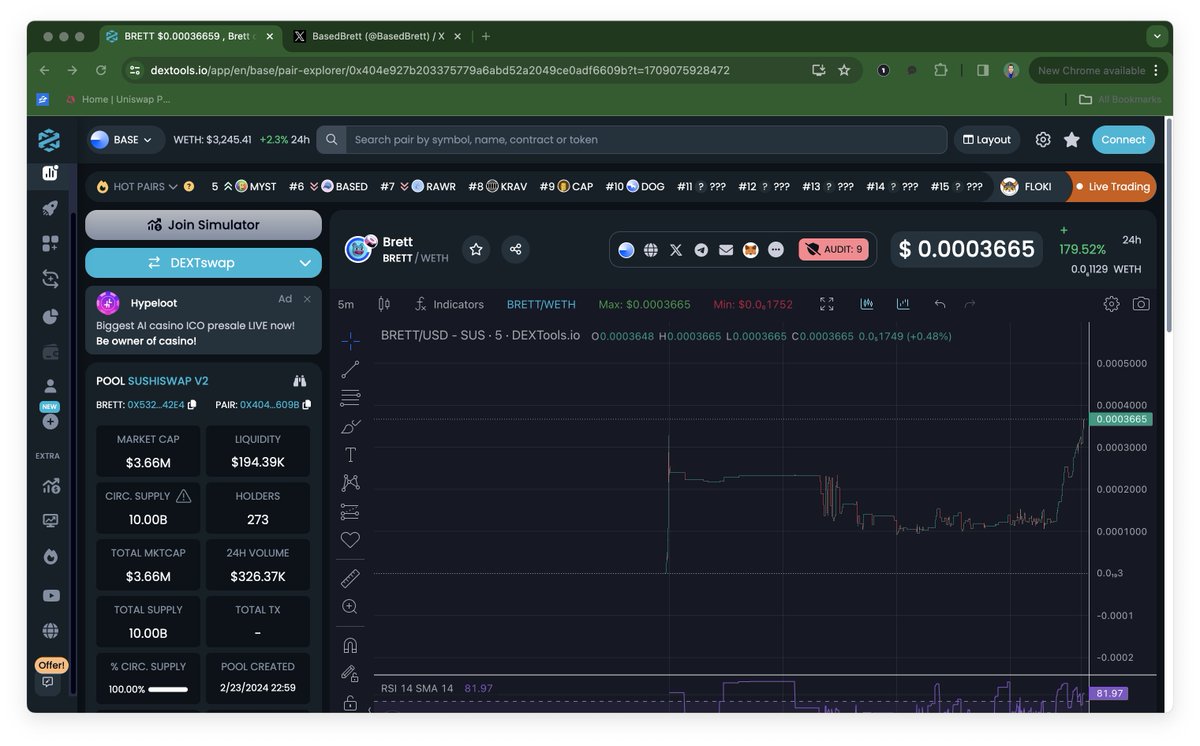Toggle stay in drawing mode pencil-lock
Viewport: 1200px width, 746px height.
(x=350, y=674)
